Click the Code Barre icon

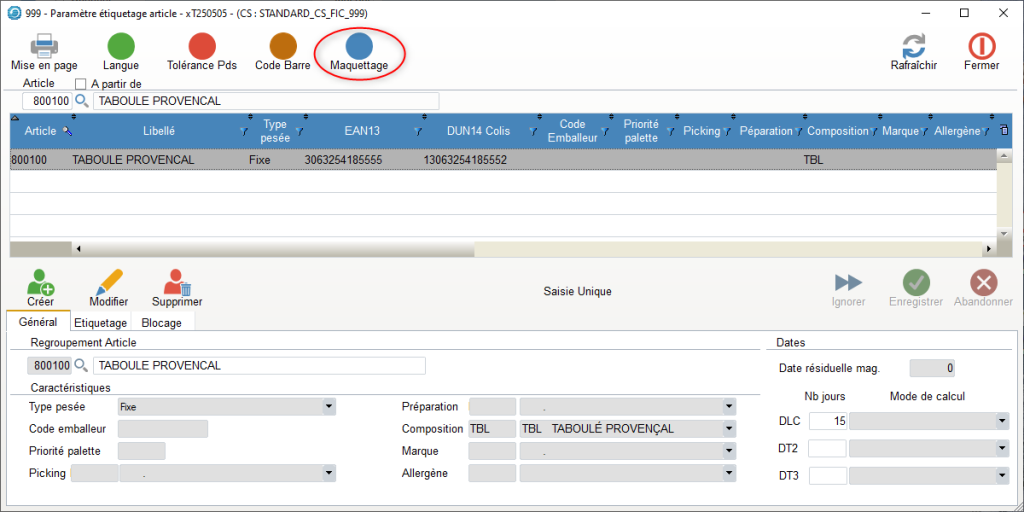pos(283,46)
